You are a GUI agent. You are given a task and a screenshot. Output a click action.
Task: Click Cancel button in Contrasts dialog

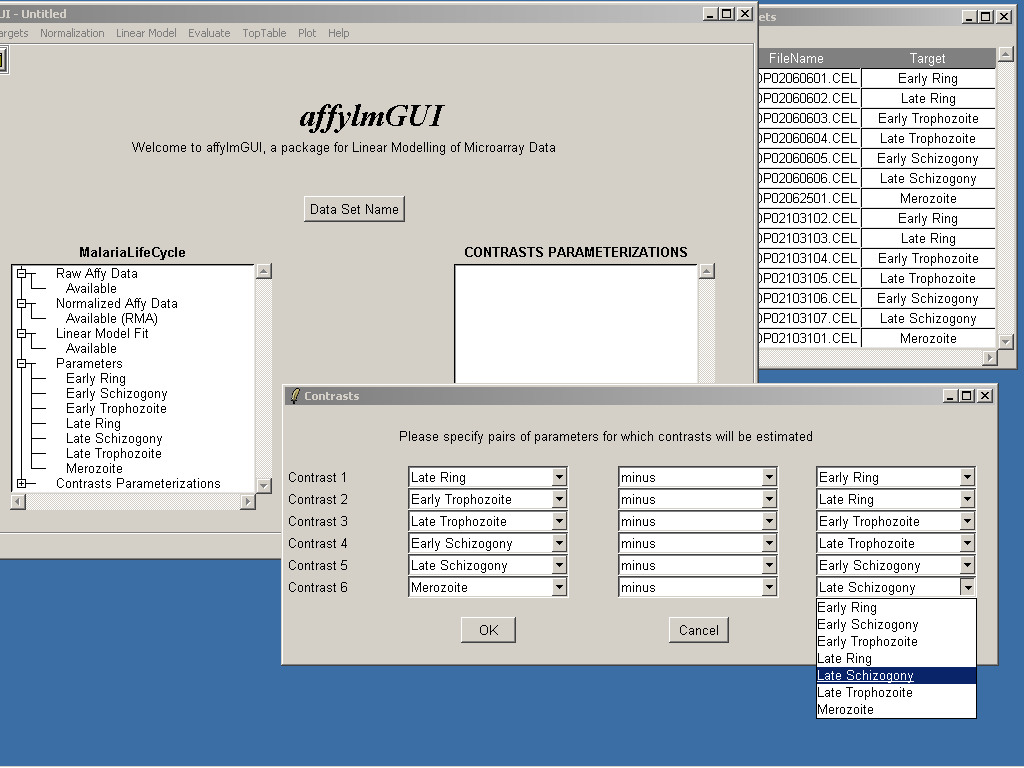coord(698,630)
